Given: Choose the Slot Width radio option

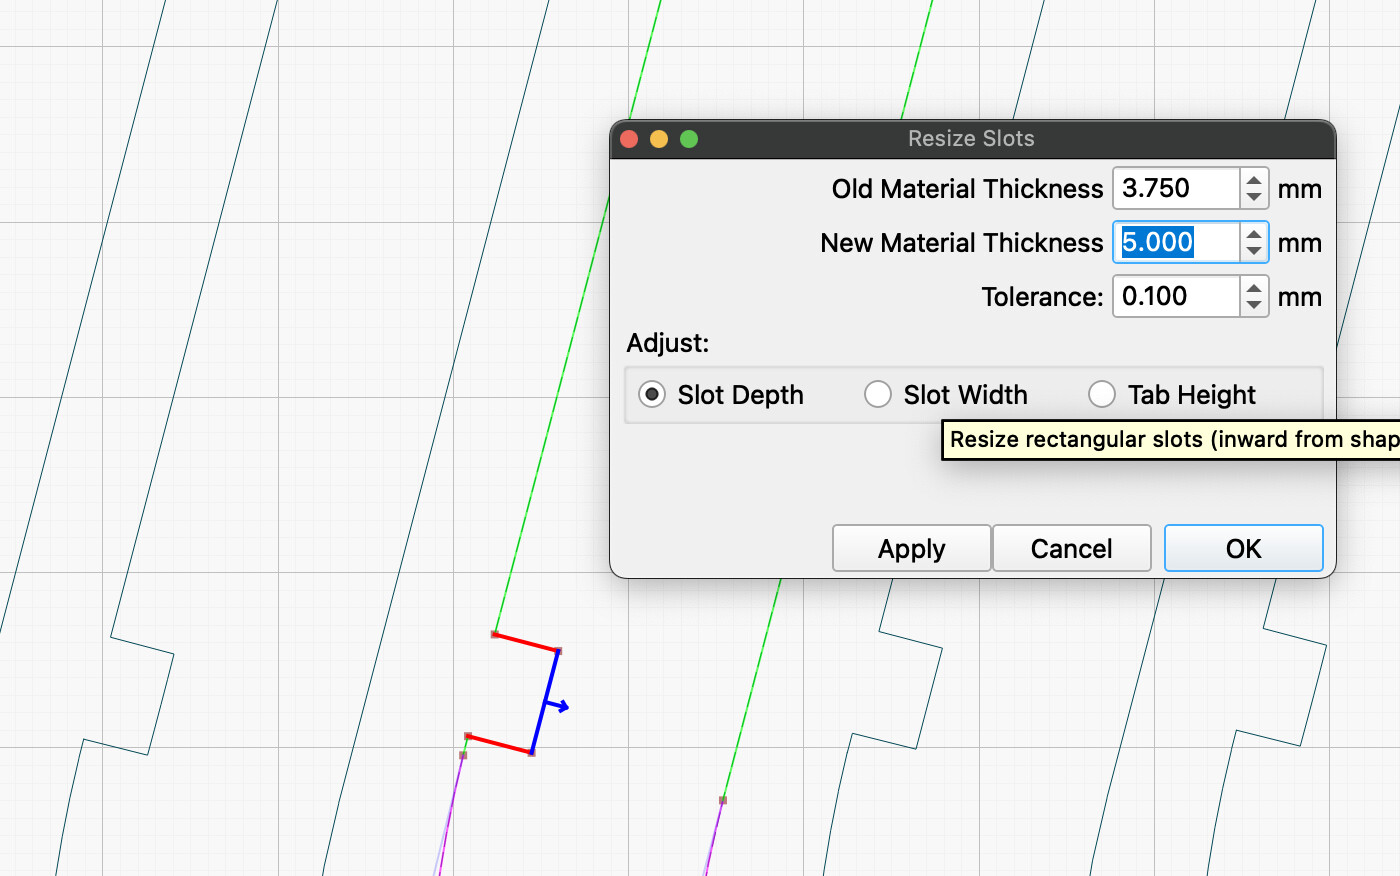Looking at the screenshot, I should 878,395.
